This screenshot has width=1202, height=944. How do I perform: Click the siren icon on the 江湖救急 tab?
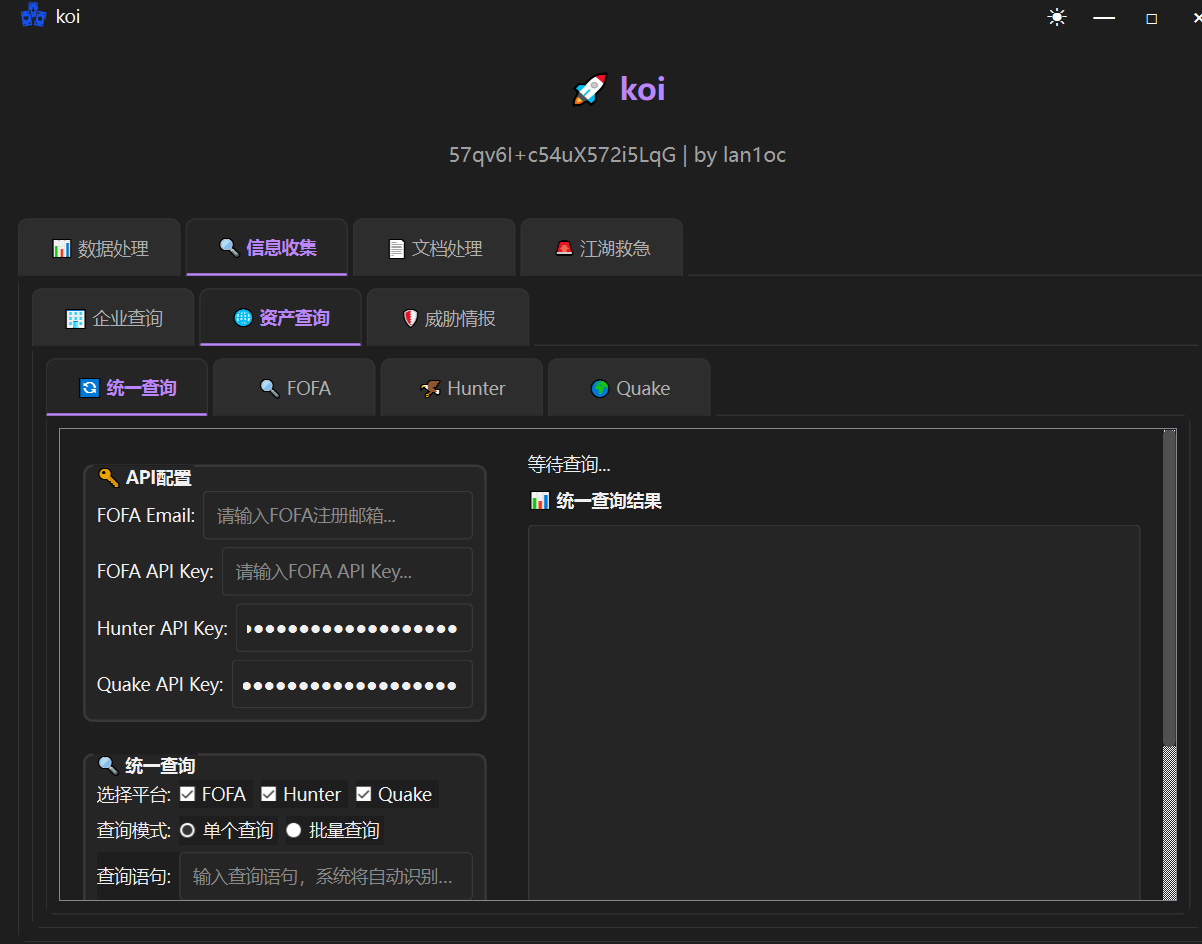(x=564, y=248)
